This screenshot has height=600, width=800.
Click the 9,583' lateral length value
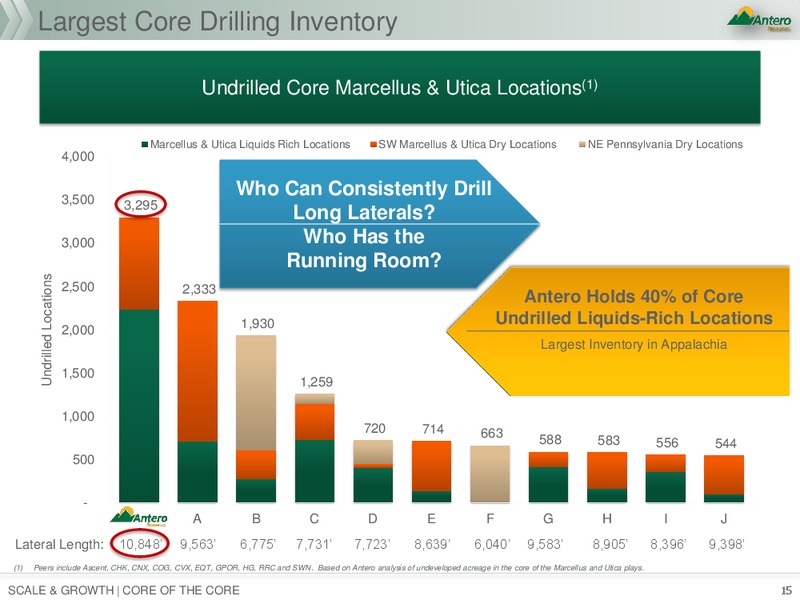[x=545, y=544]
